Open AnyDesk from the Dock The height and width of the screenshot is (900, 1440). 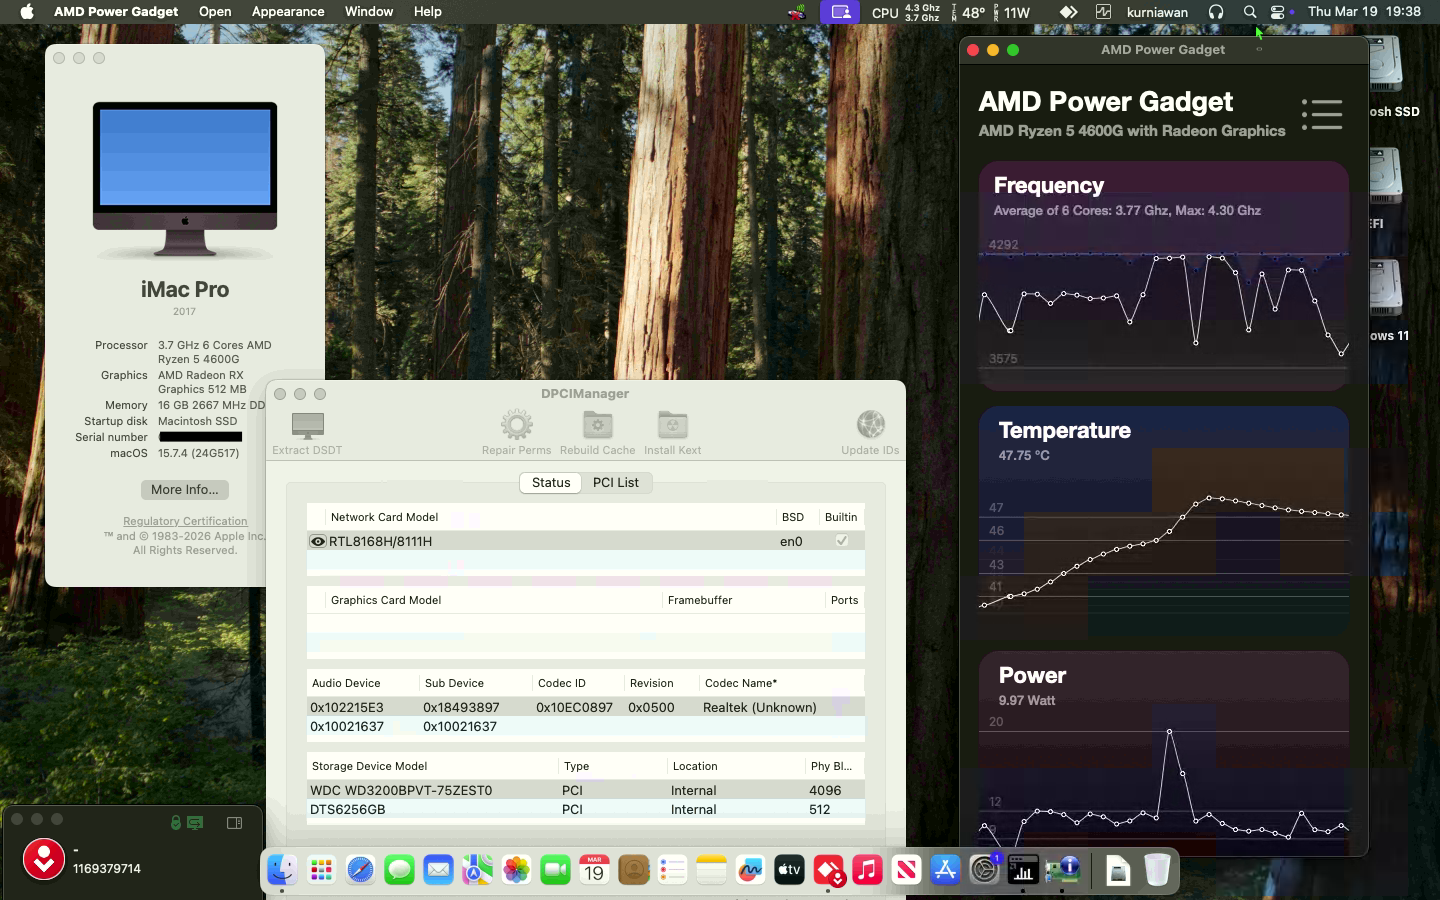coord(828,870)
